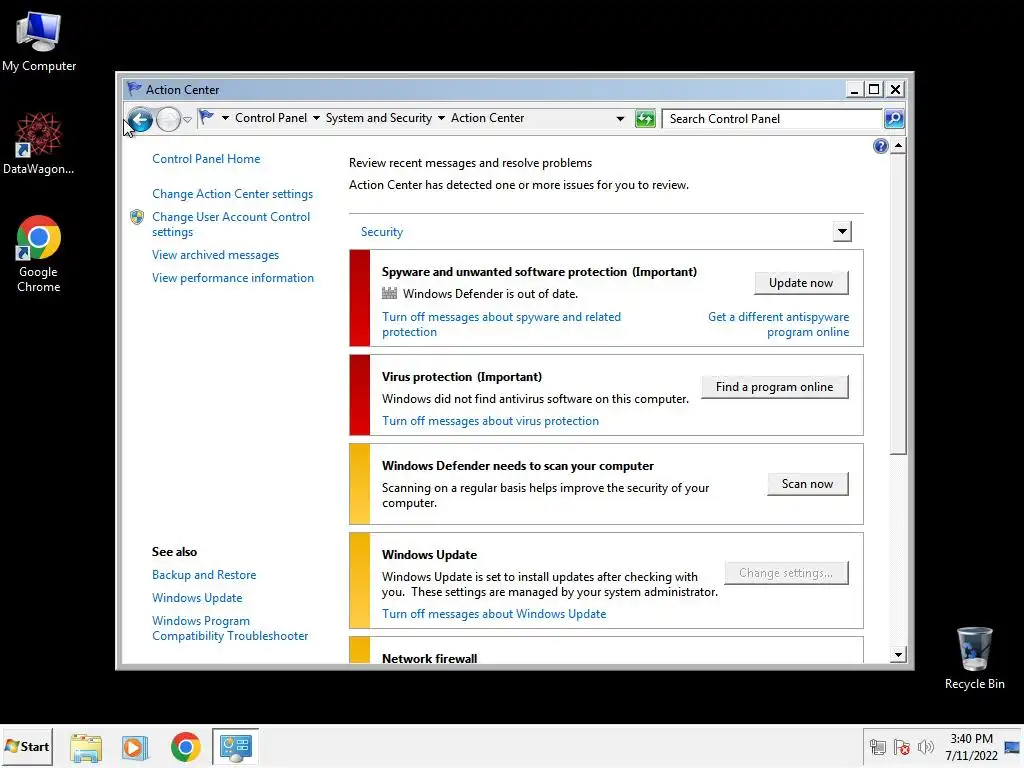Select My Computer desktop icon
The width and height of the screenshot is (1024, 768).
[39, 40]
